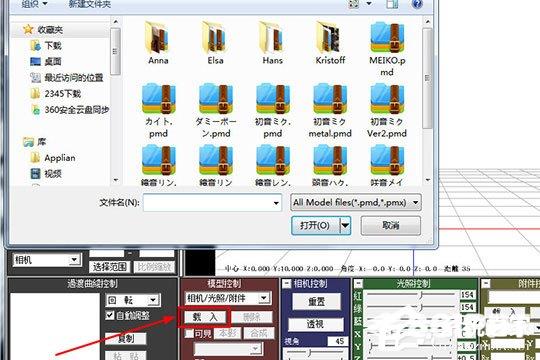Select 库 libraries in sidebar

tap(35, 142)
